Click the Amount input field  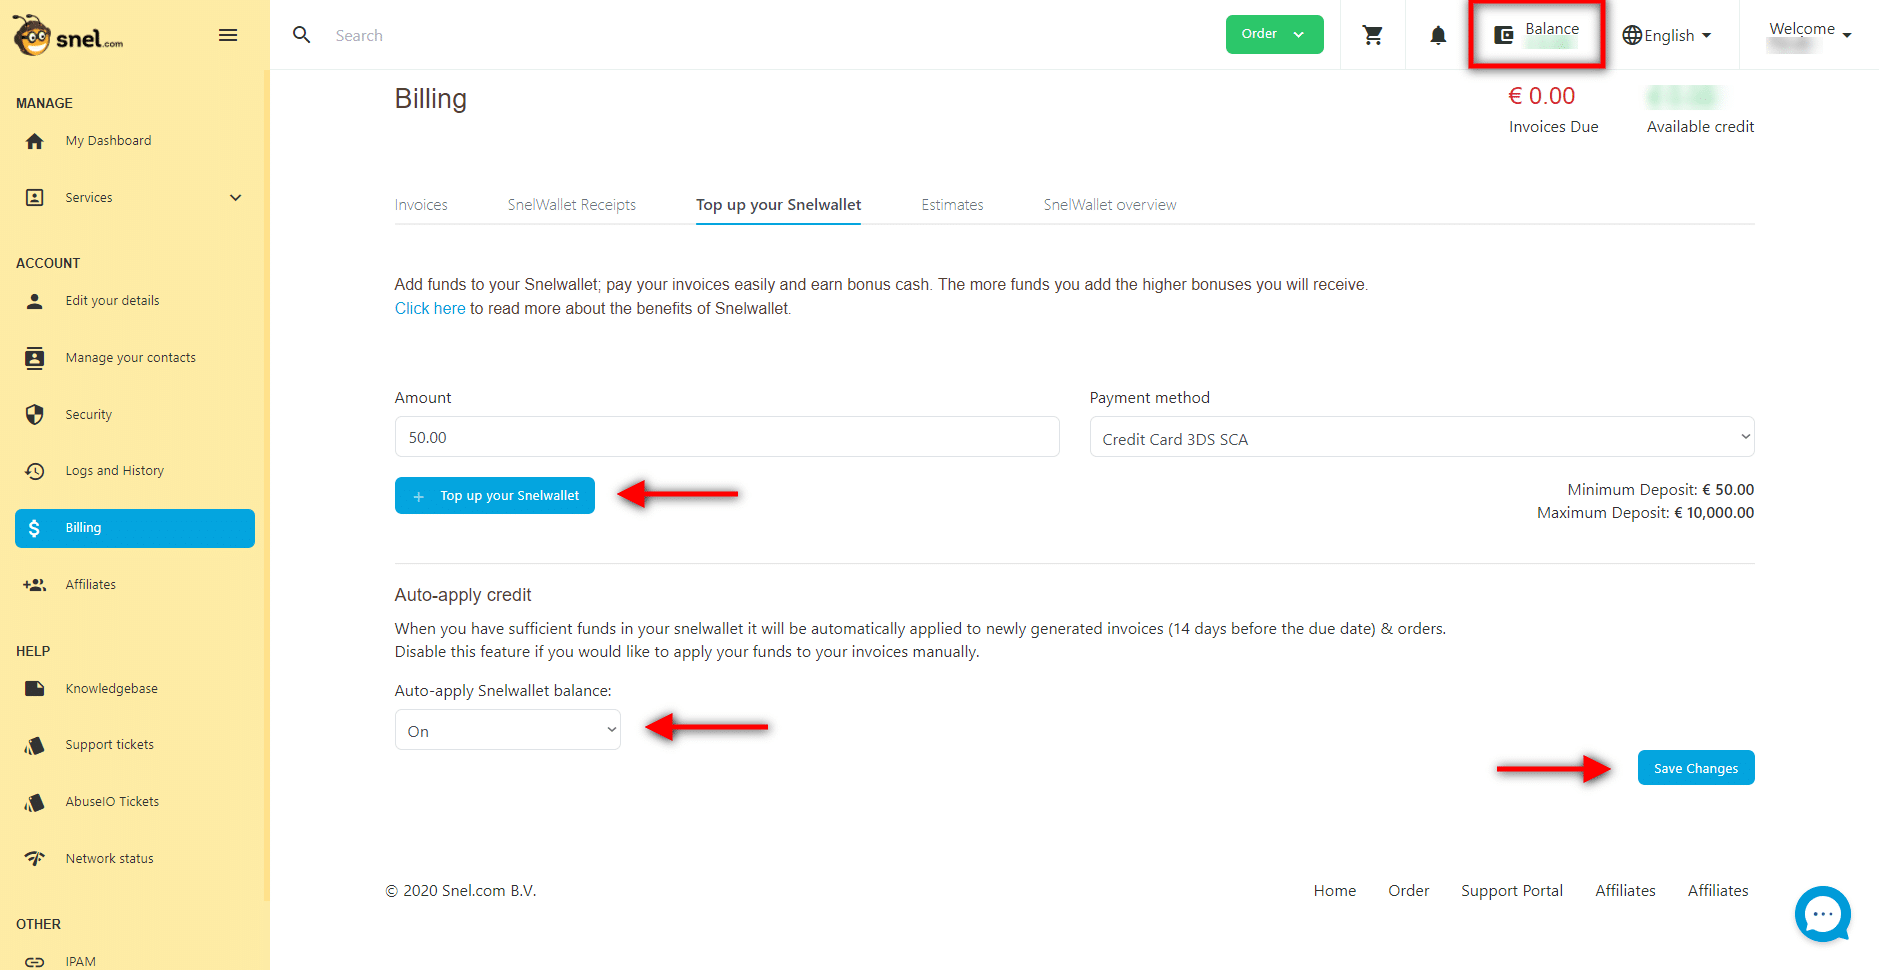click(x=727, y=437)
